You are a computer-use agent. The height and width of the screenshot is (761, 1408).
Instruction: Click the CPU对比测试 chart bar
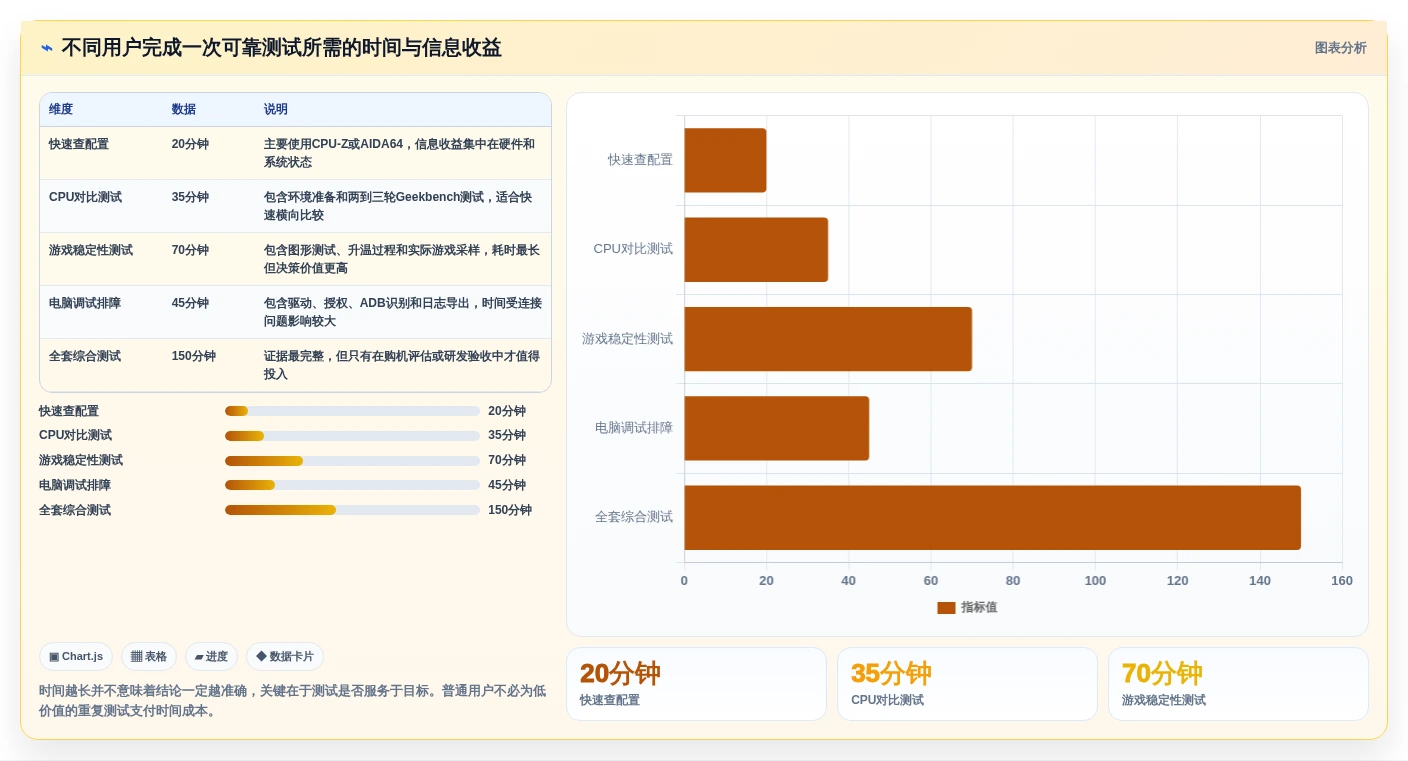click(x=756, y=249)
